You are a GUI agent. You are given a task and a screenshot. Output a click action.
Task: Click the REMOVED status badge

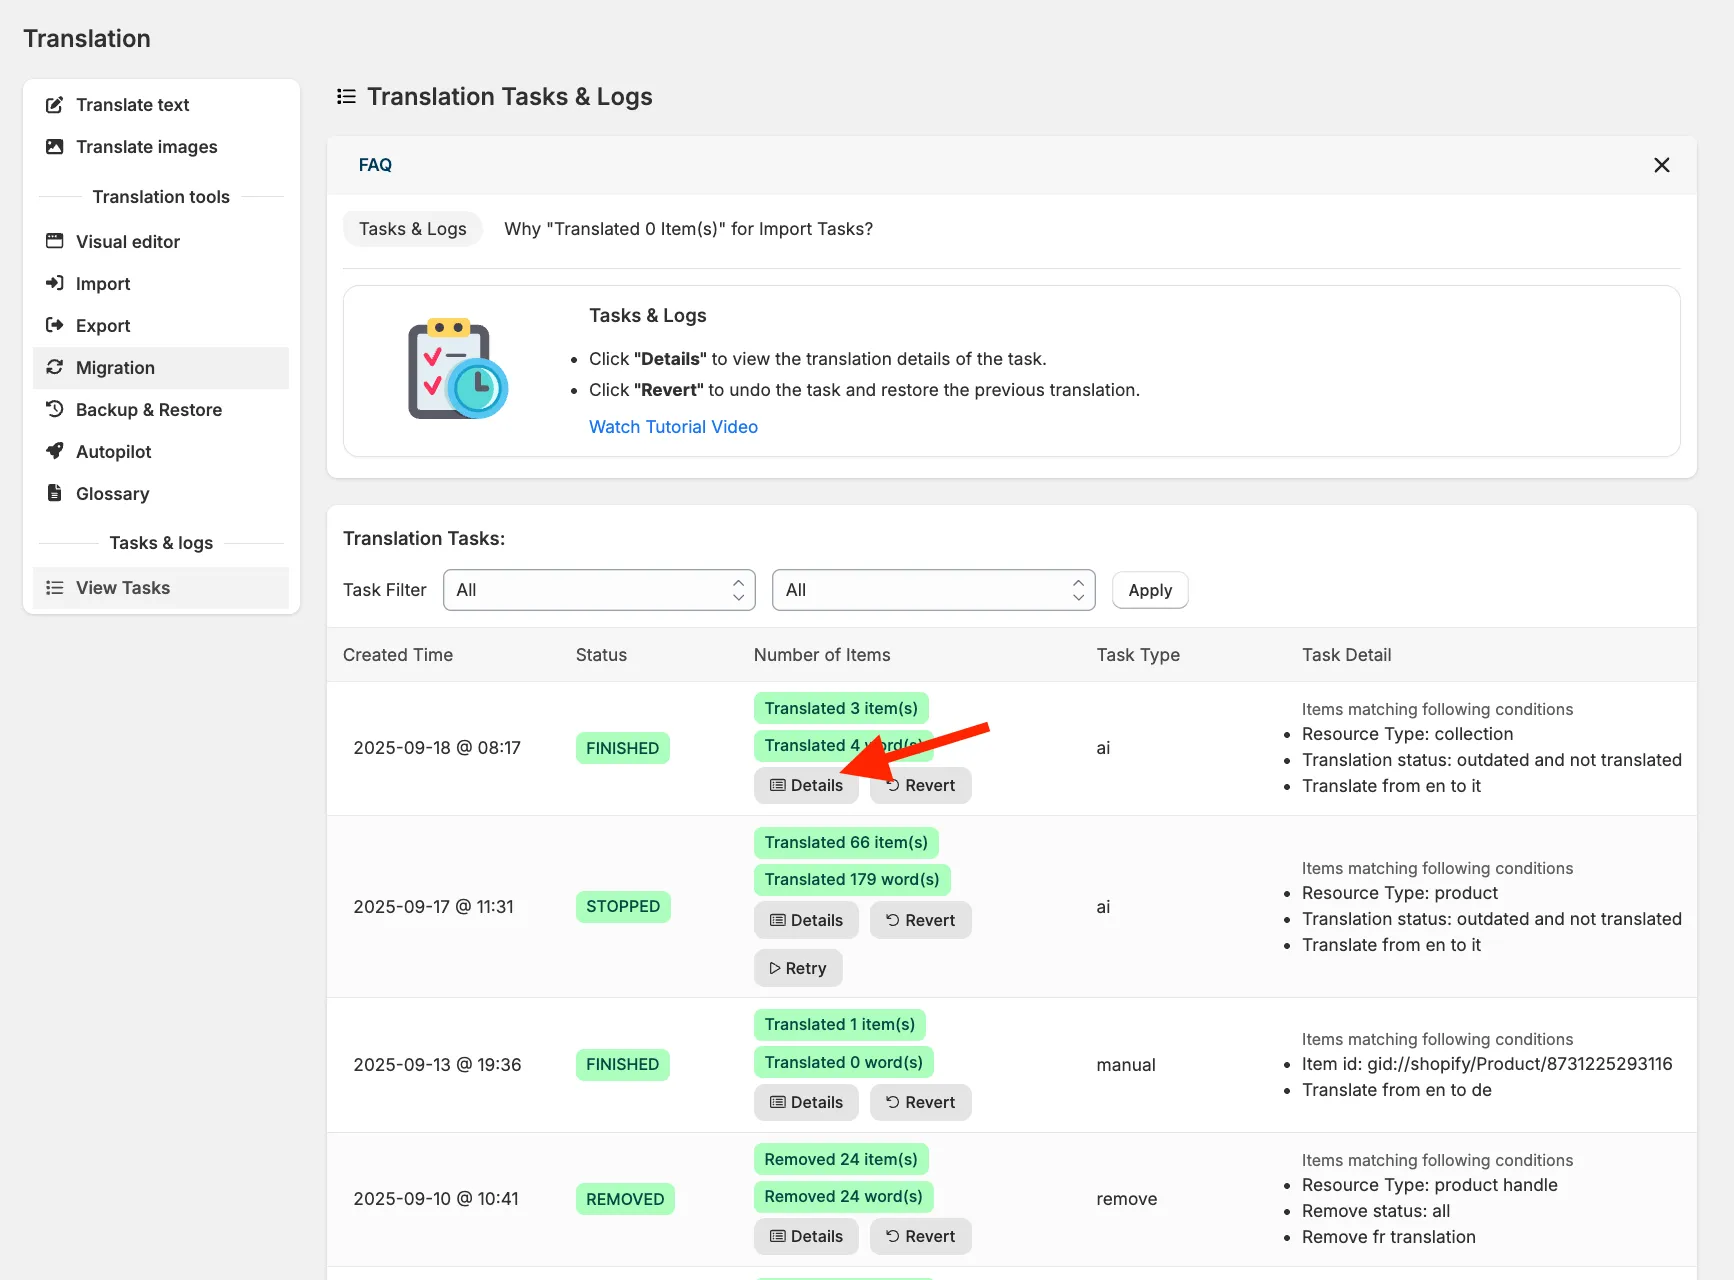[x=625, y=1199]
